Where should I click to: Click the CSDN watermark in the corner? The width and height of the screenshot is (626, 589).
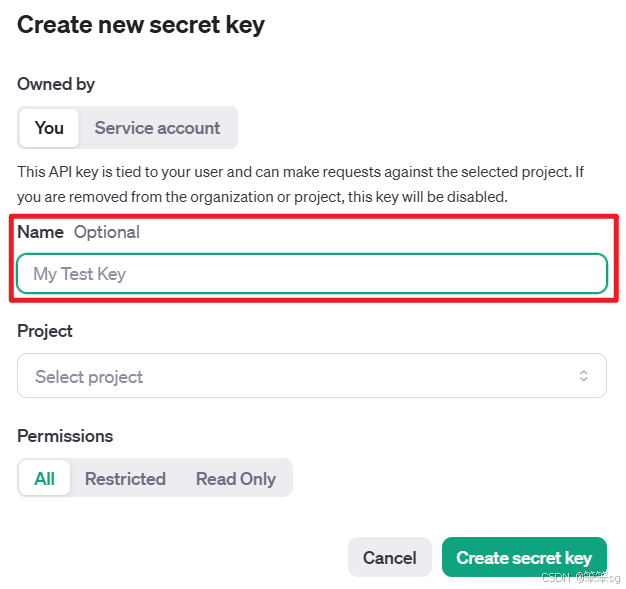[580, 578]
